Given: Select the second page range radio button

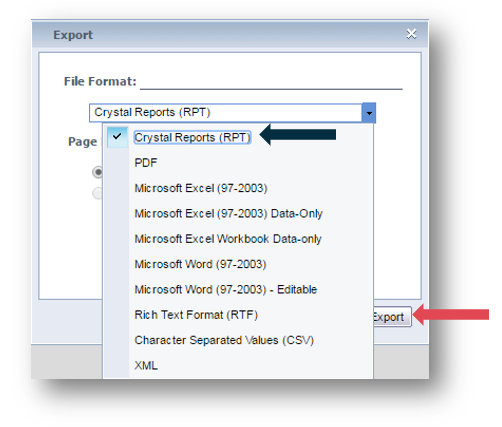Looking at the screenshot, I should (98, 193).
